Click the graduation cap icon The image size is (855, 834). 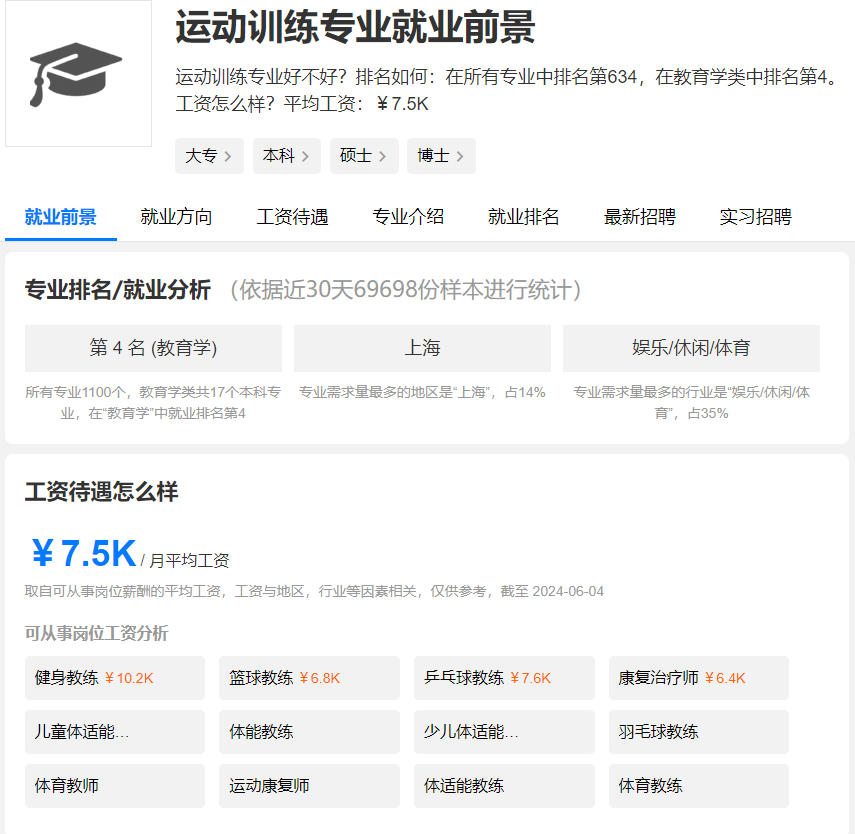[76, 74]
